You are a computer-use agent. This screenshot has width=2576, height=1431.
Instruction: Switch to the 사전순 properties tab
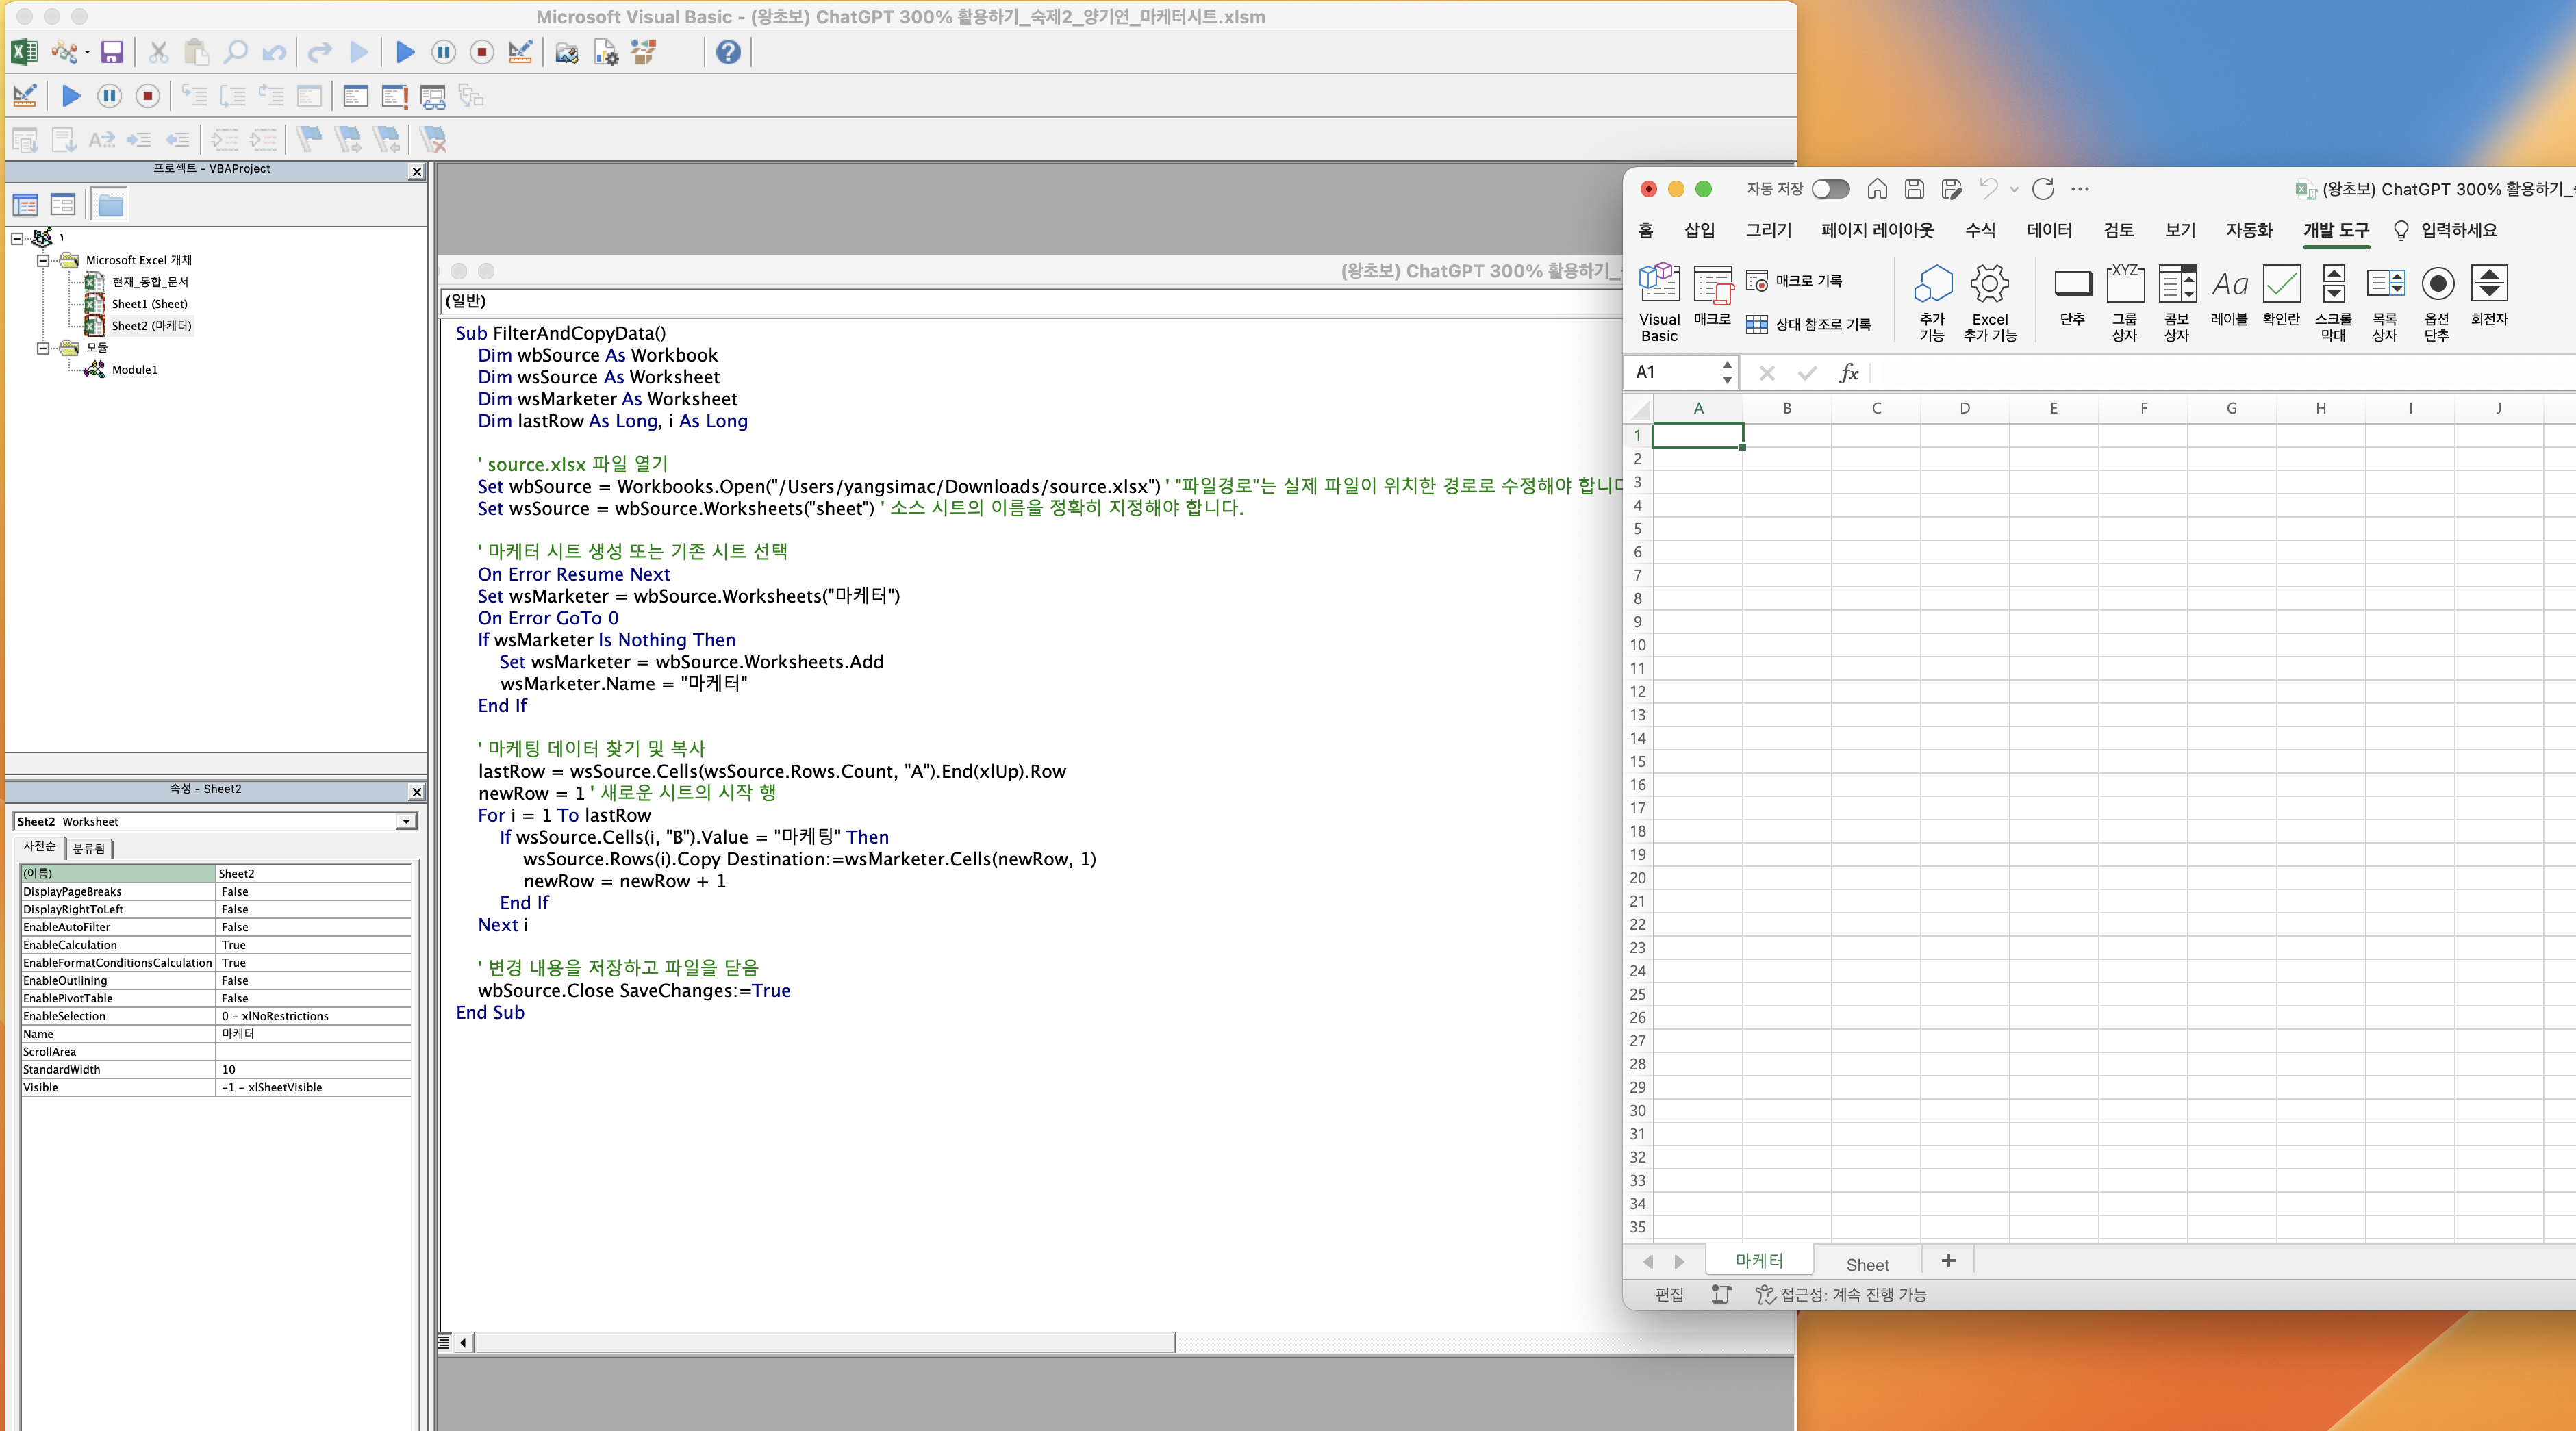click(40, 847)
